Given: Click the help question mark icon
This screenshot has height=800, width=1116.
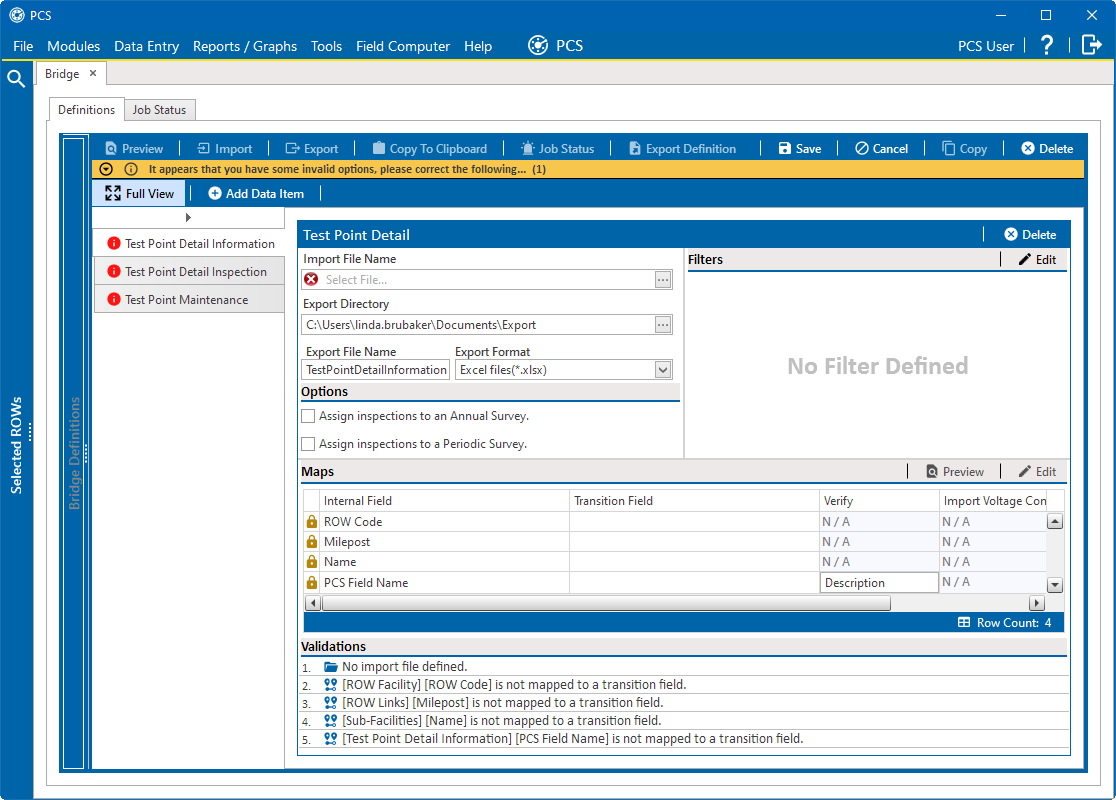Looking at the screenshot, I should click(x=1047, y=46).
